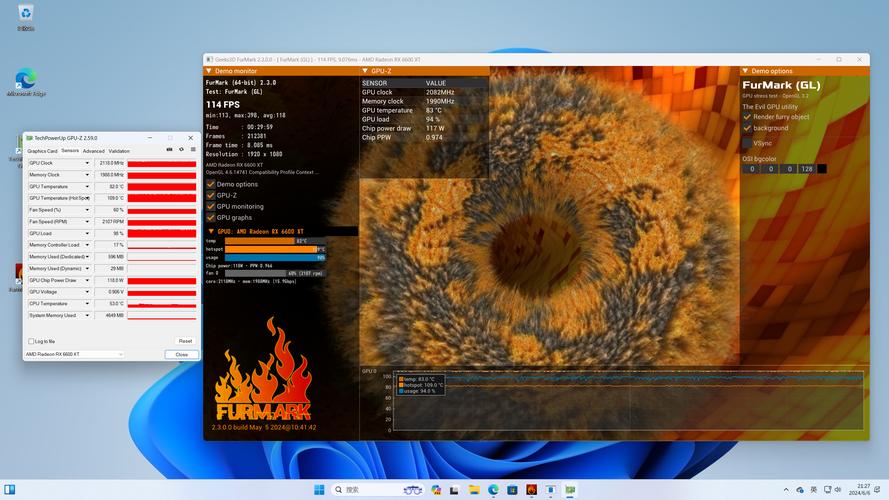889x500 pixels.
Task: Click the GPU-Z screenshot camera icon
Action: (x=168, y=151)
